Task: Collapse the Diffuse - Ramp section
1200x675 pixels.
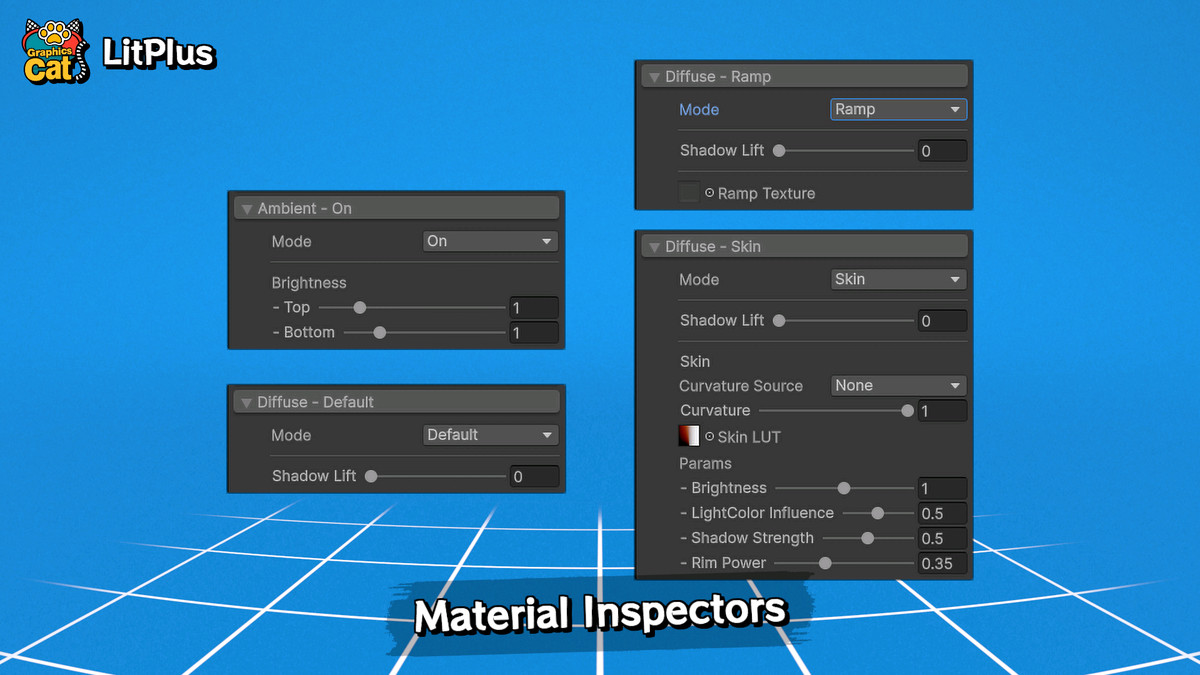Action: [655, 75]
